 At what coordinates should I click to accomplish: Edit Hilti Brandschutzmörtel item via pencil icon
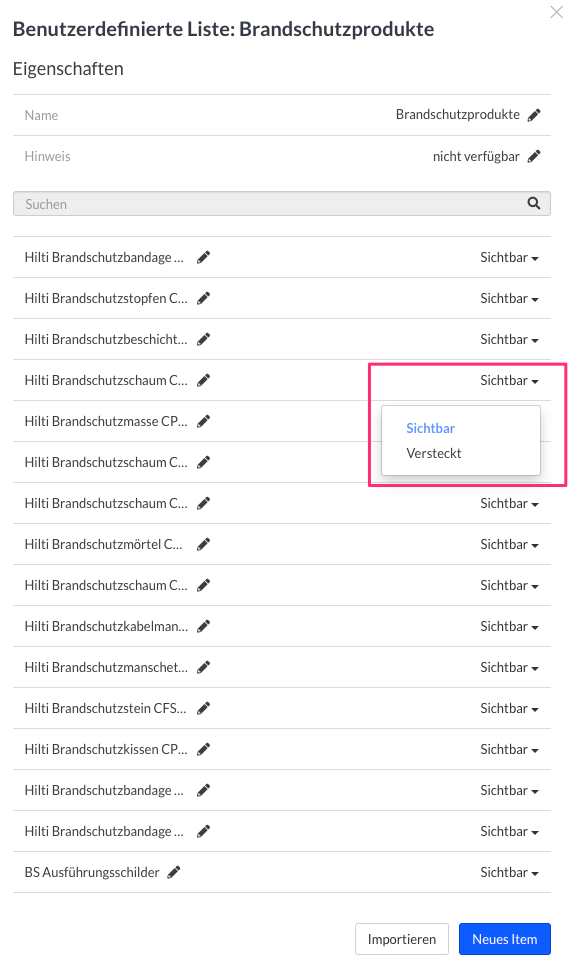[204, 544]
